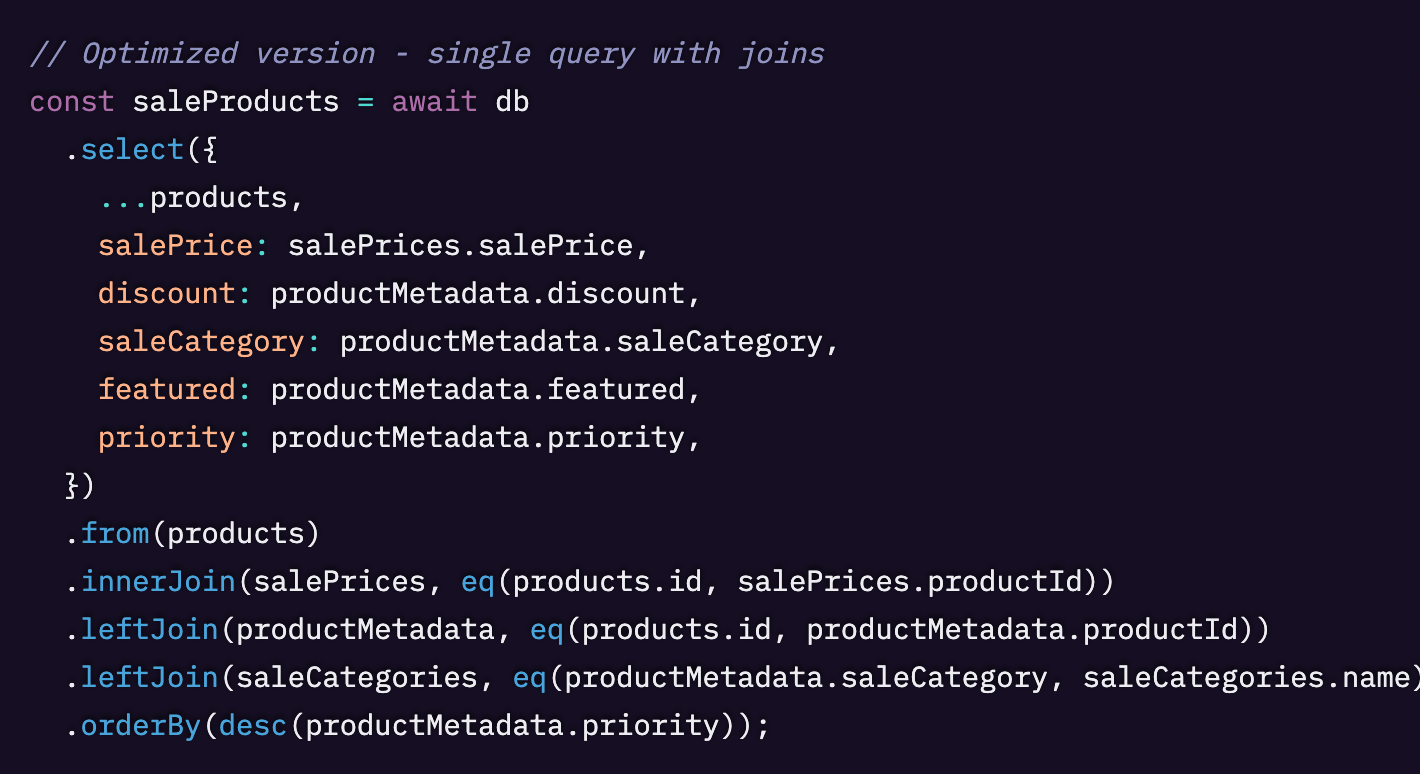Click the db identifier after await

[x=512, y=101]
